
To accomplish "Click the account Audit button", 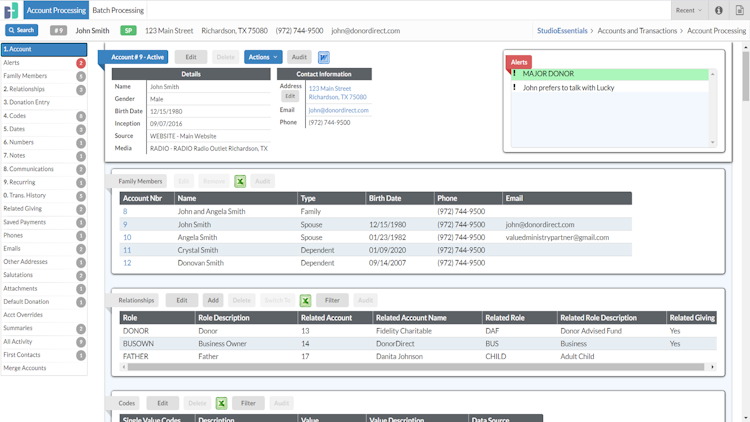I will click(x=299, y=57).
